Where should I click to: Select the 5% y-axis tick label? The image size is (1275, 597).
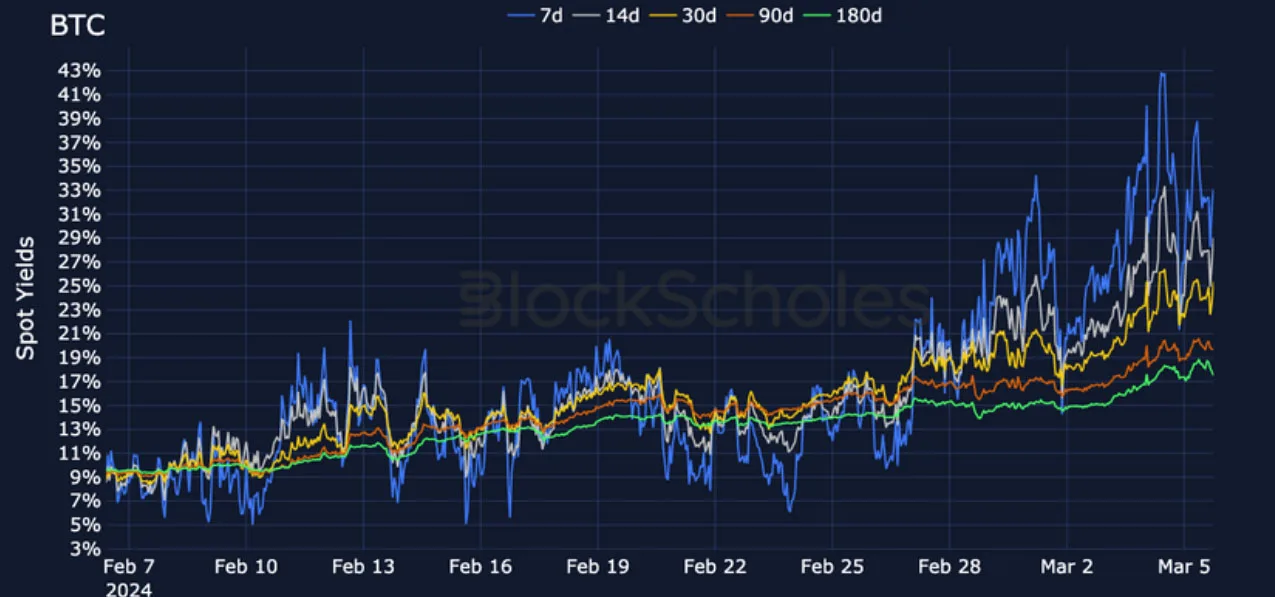pyautogui.click(x=86, y=525)
